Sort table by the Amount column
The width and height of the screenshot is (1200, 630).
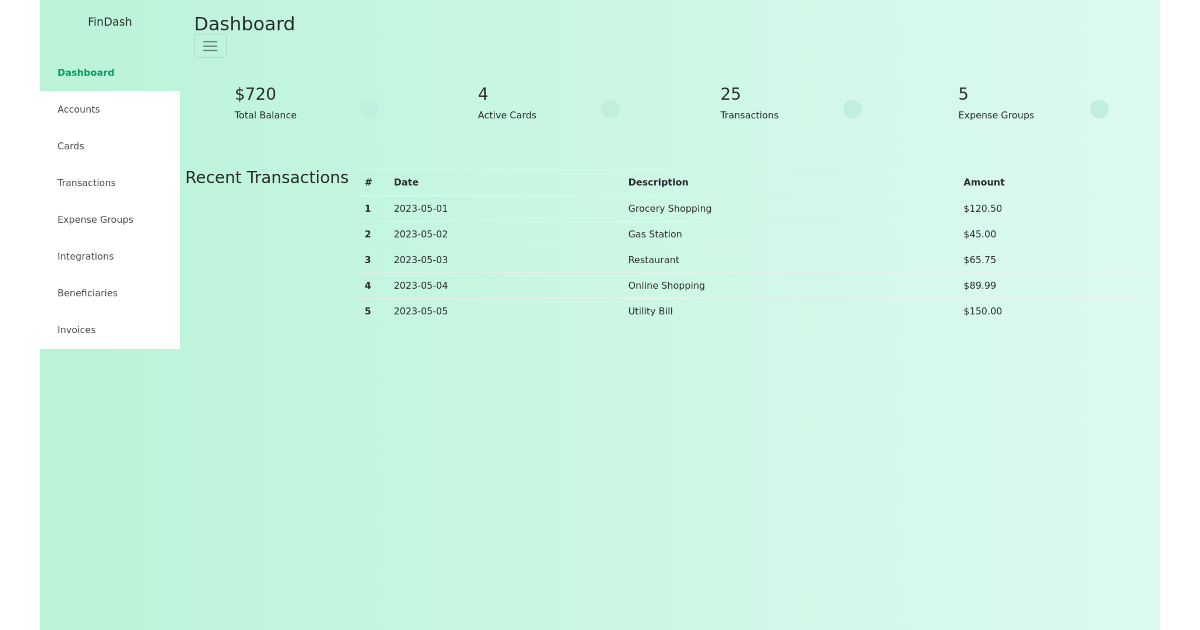[984, 182]
